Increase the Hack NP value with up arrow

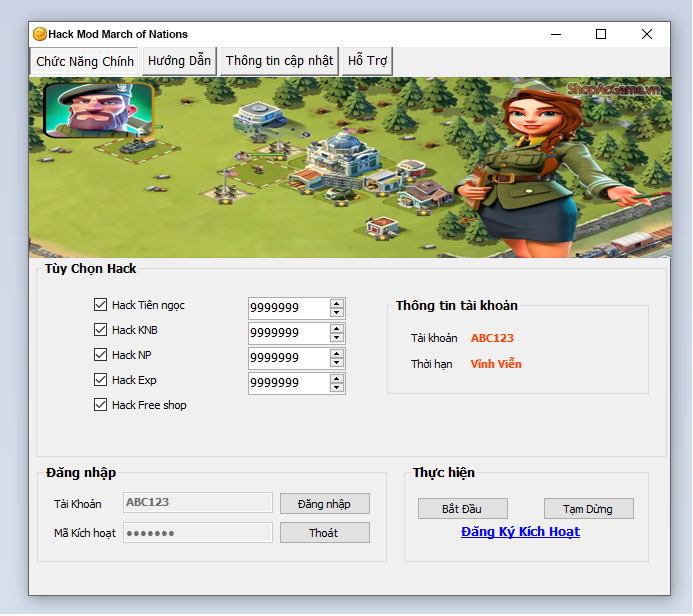[x=337, y=354]
